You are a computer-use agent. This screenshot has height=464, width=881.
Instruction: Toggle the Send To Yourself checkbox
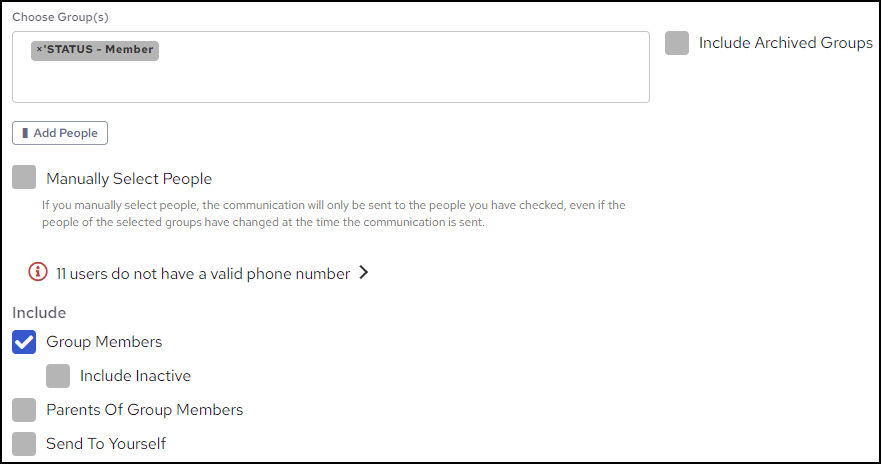pos(24,443)
